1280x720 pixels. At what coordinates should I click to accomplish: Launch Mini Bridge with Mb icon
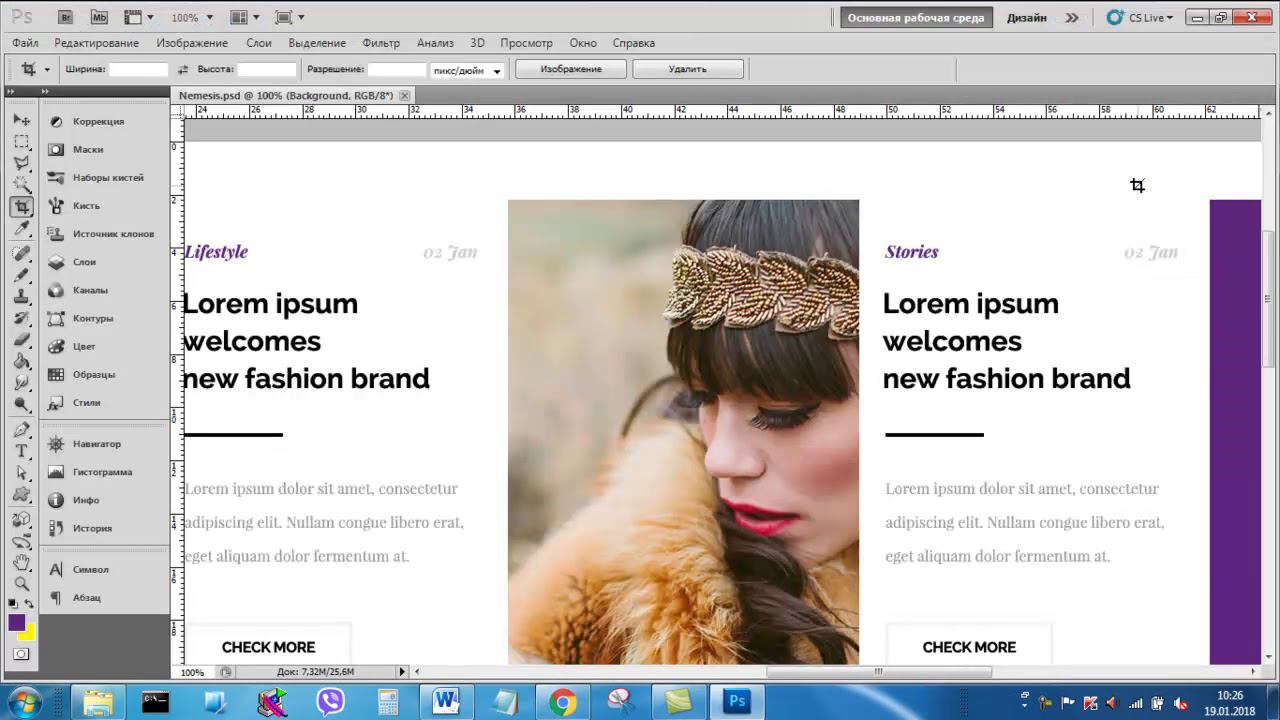99,17
